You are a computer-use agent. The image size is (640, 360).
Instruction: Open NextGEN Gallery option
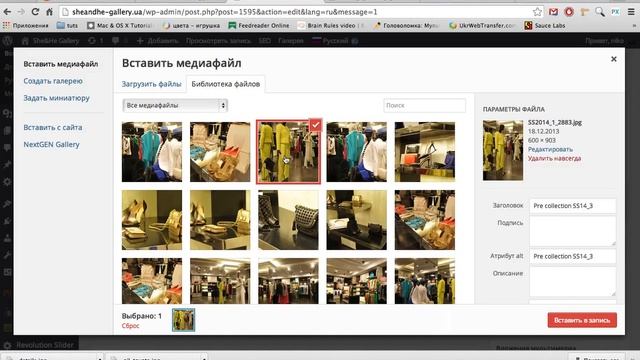point(51,144)
